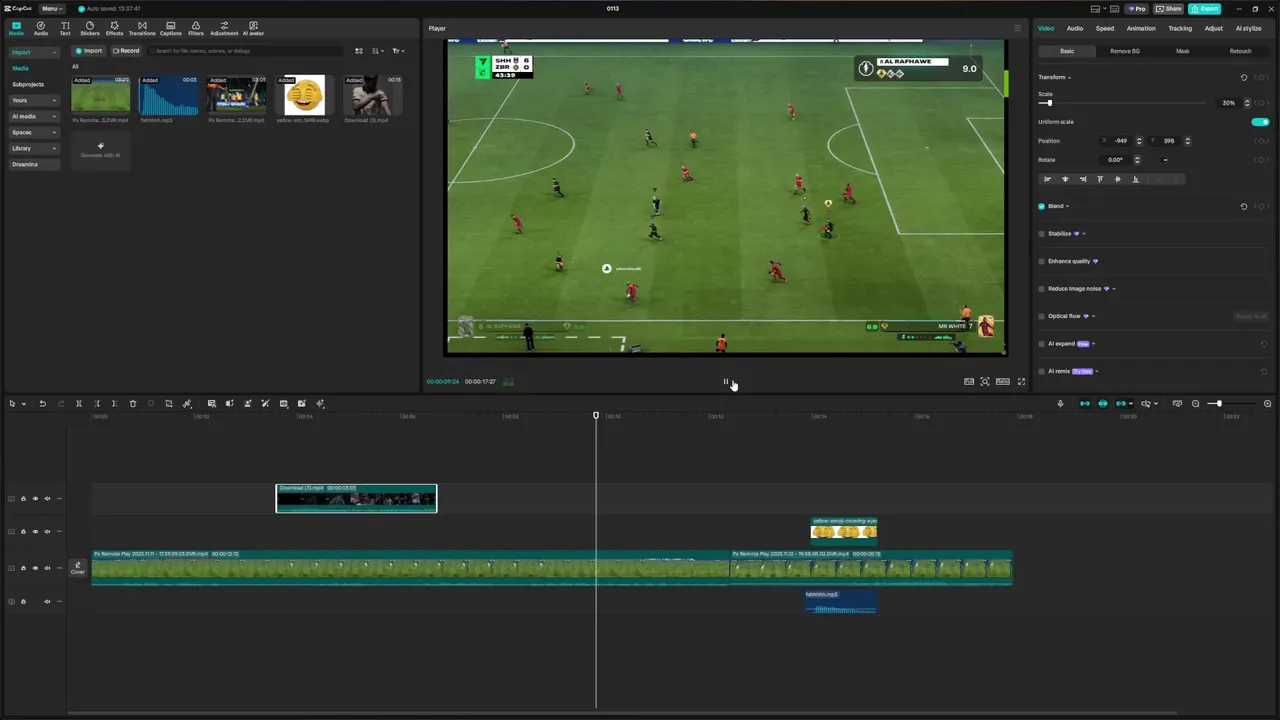Viewport: 1280px width, 720px height.
Task: Click the timeline zoom slider
Action: click(x=1229, y=404)
